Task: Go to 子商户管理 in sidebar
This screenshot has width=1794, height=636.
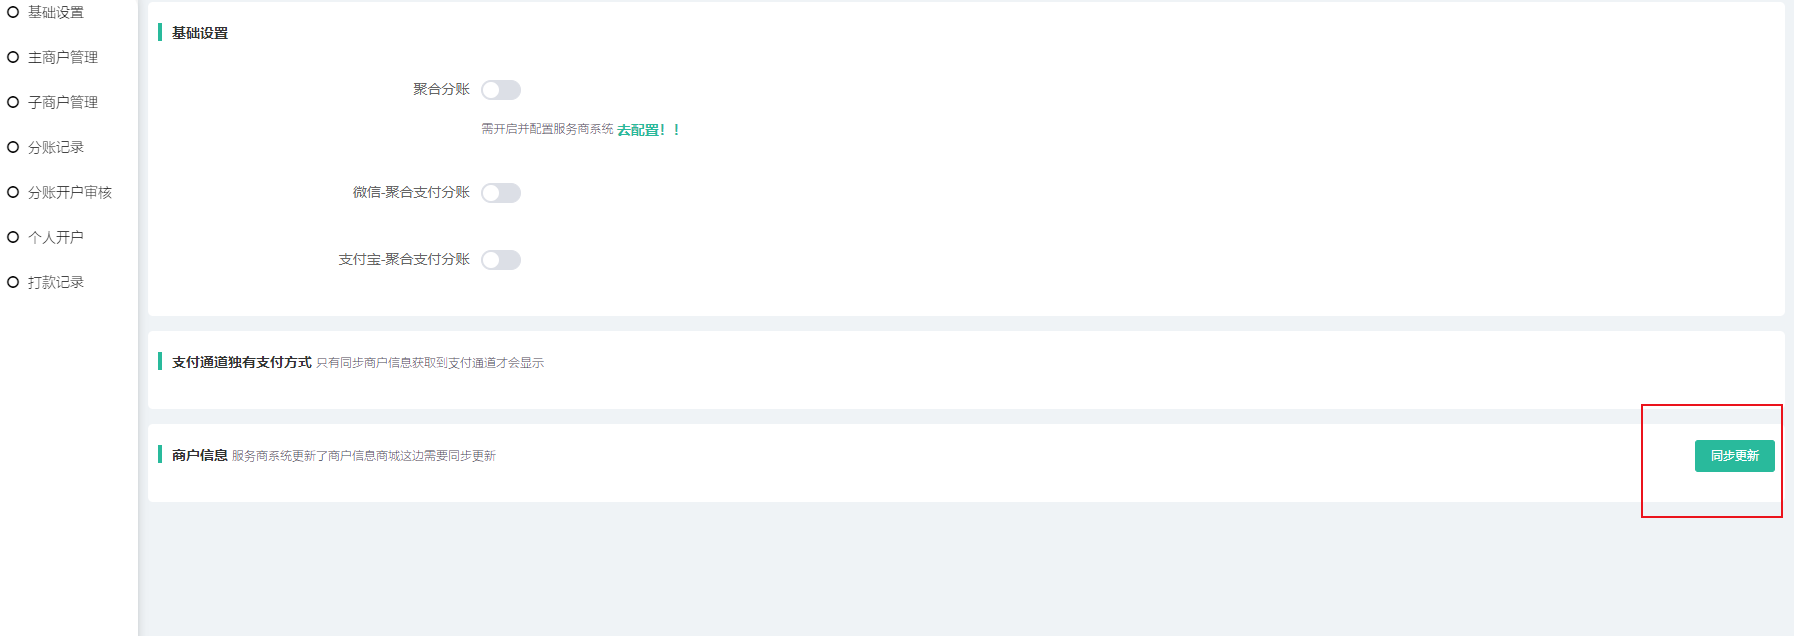Action: pyautogui.click(x=63, y=102)
